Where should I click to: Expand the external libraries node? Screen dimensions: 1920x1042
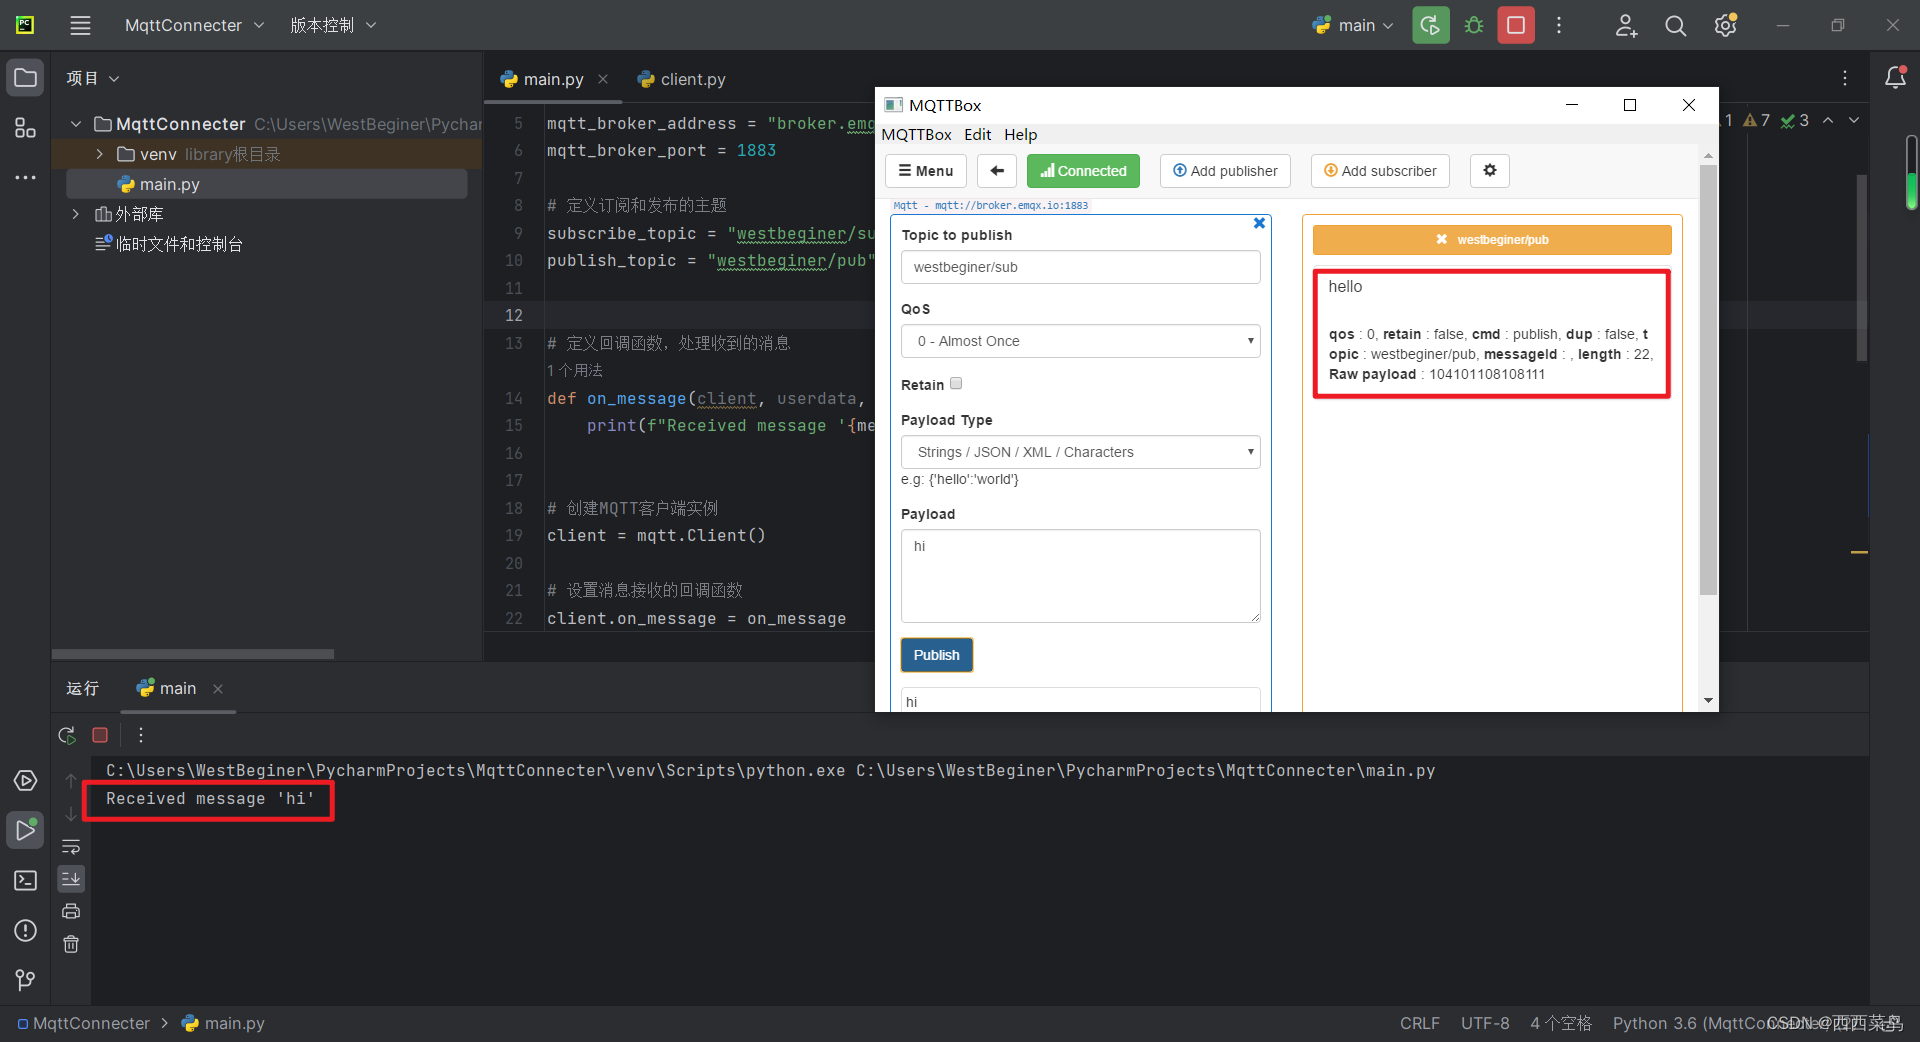76,214
